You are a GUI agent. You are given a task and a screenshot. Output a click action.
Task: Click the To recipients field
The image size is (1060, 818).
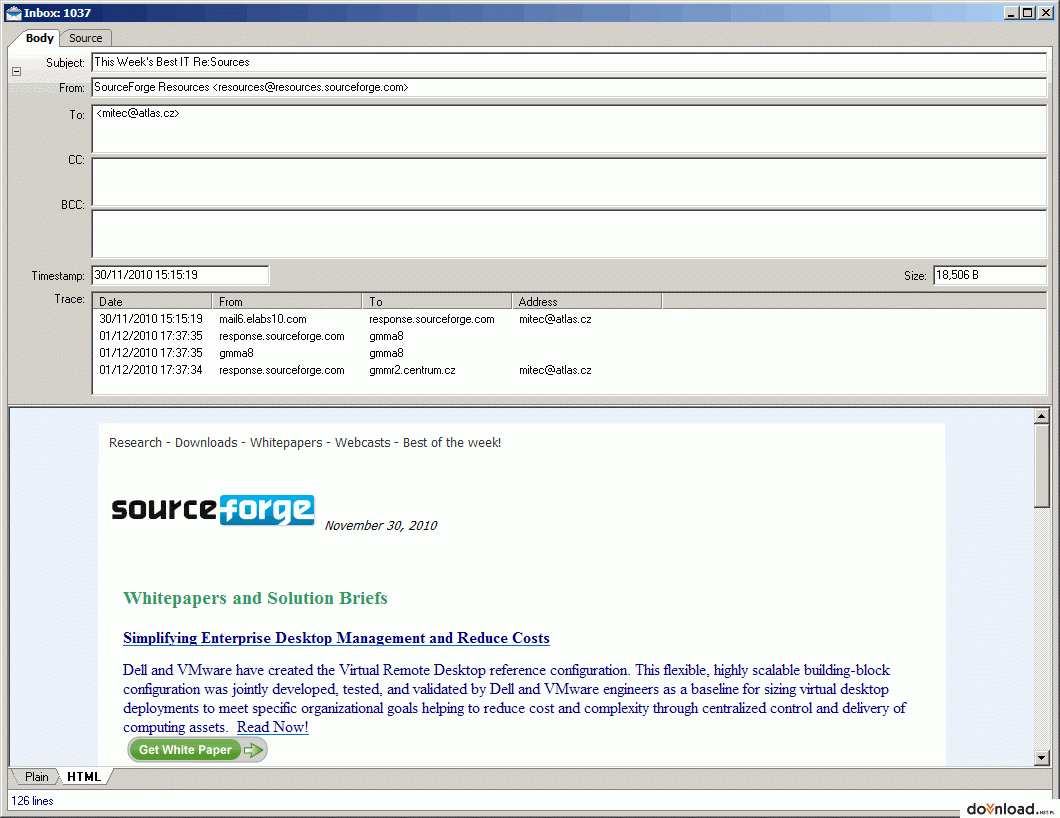(x=569, y=128)
